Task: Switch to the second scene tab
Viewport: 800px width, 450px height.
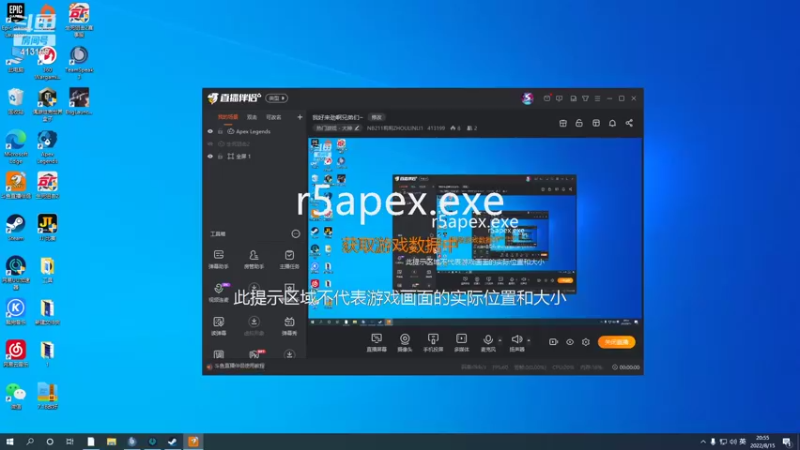Action: (x=252, y=117)
